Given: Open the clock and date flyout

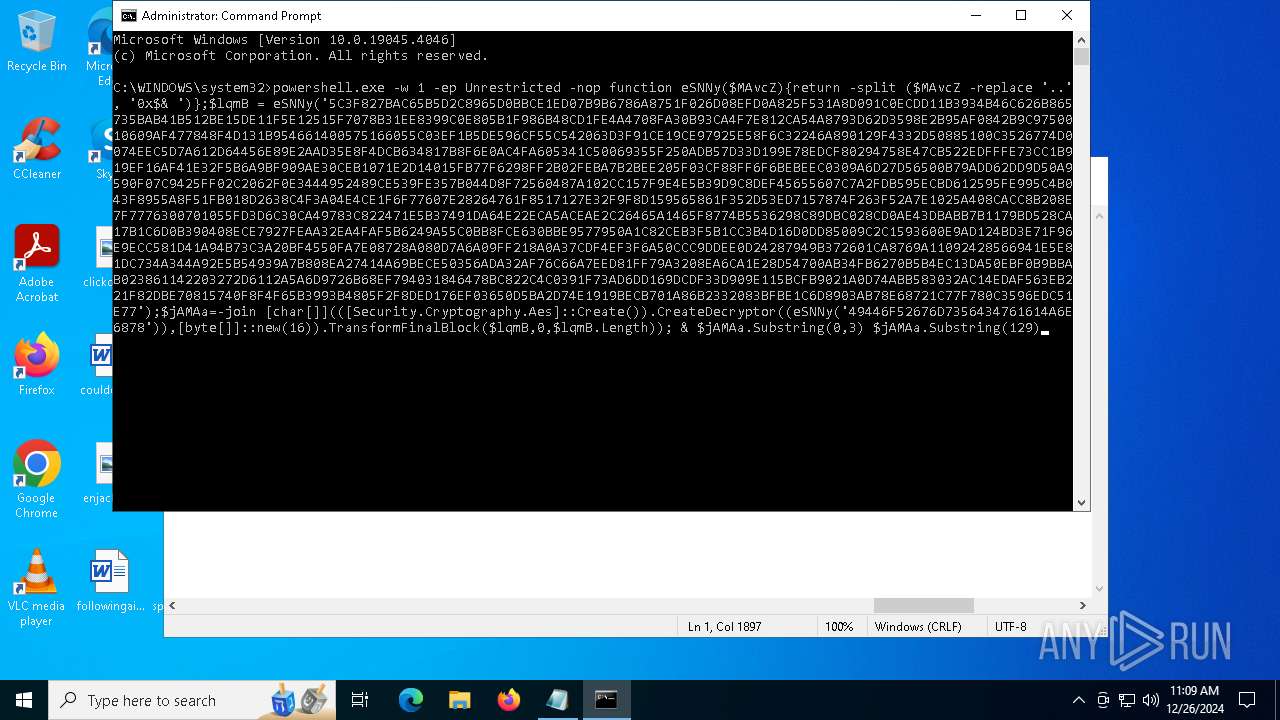Looking at the screenshot, I should click(1194, 700).
